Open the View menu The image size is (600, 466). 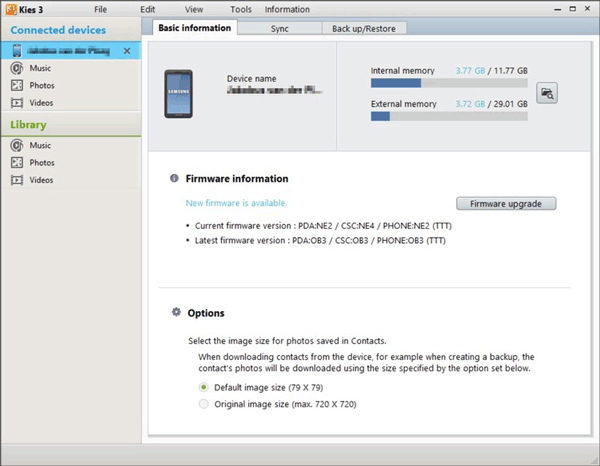tap(194, 10)
